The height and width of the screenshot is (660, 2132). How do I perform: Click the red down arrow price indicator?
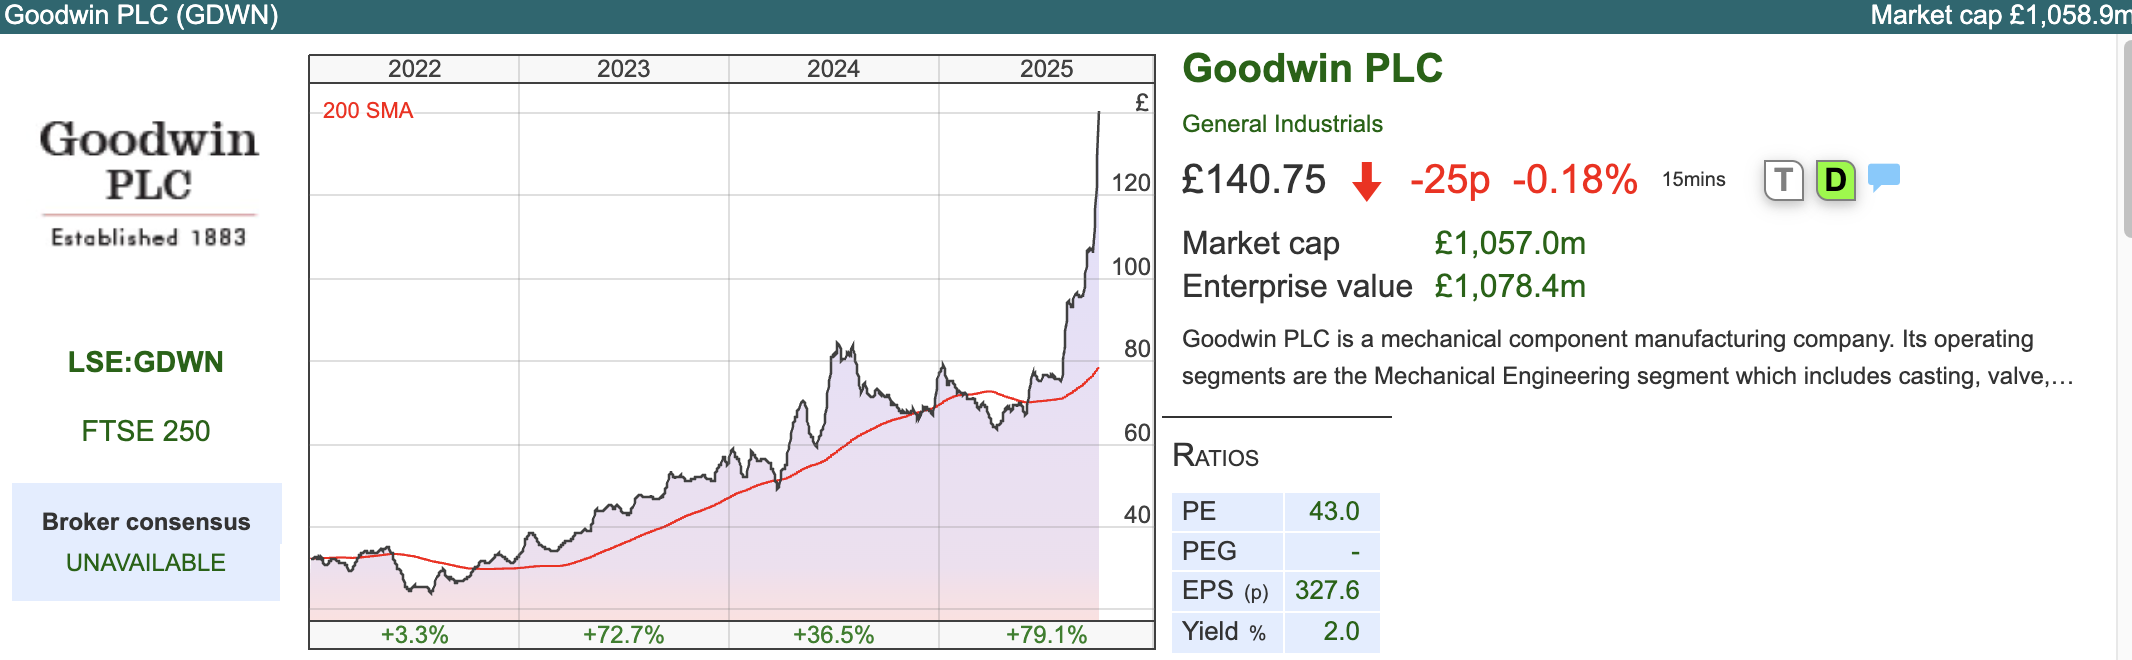(1367, 181)
